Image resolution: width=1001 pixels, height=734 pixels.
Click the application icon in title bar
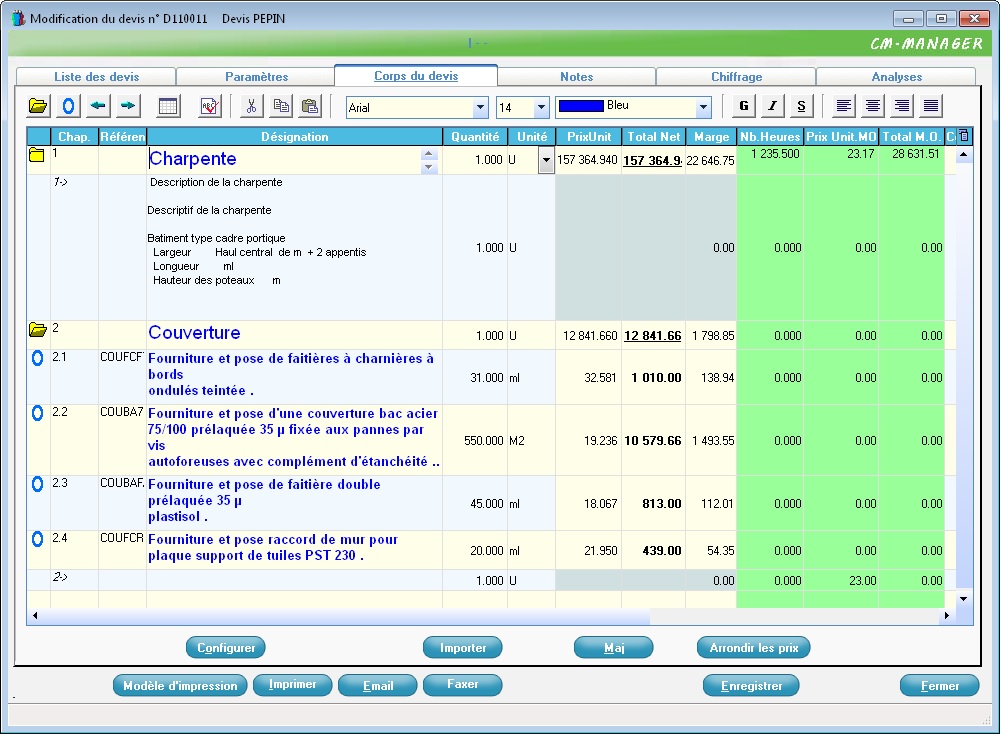pos(19,18)
